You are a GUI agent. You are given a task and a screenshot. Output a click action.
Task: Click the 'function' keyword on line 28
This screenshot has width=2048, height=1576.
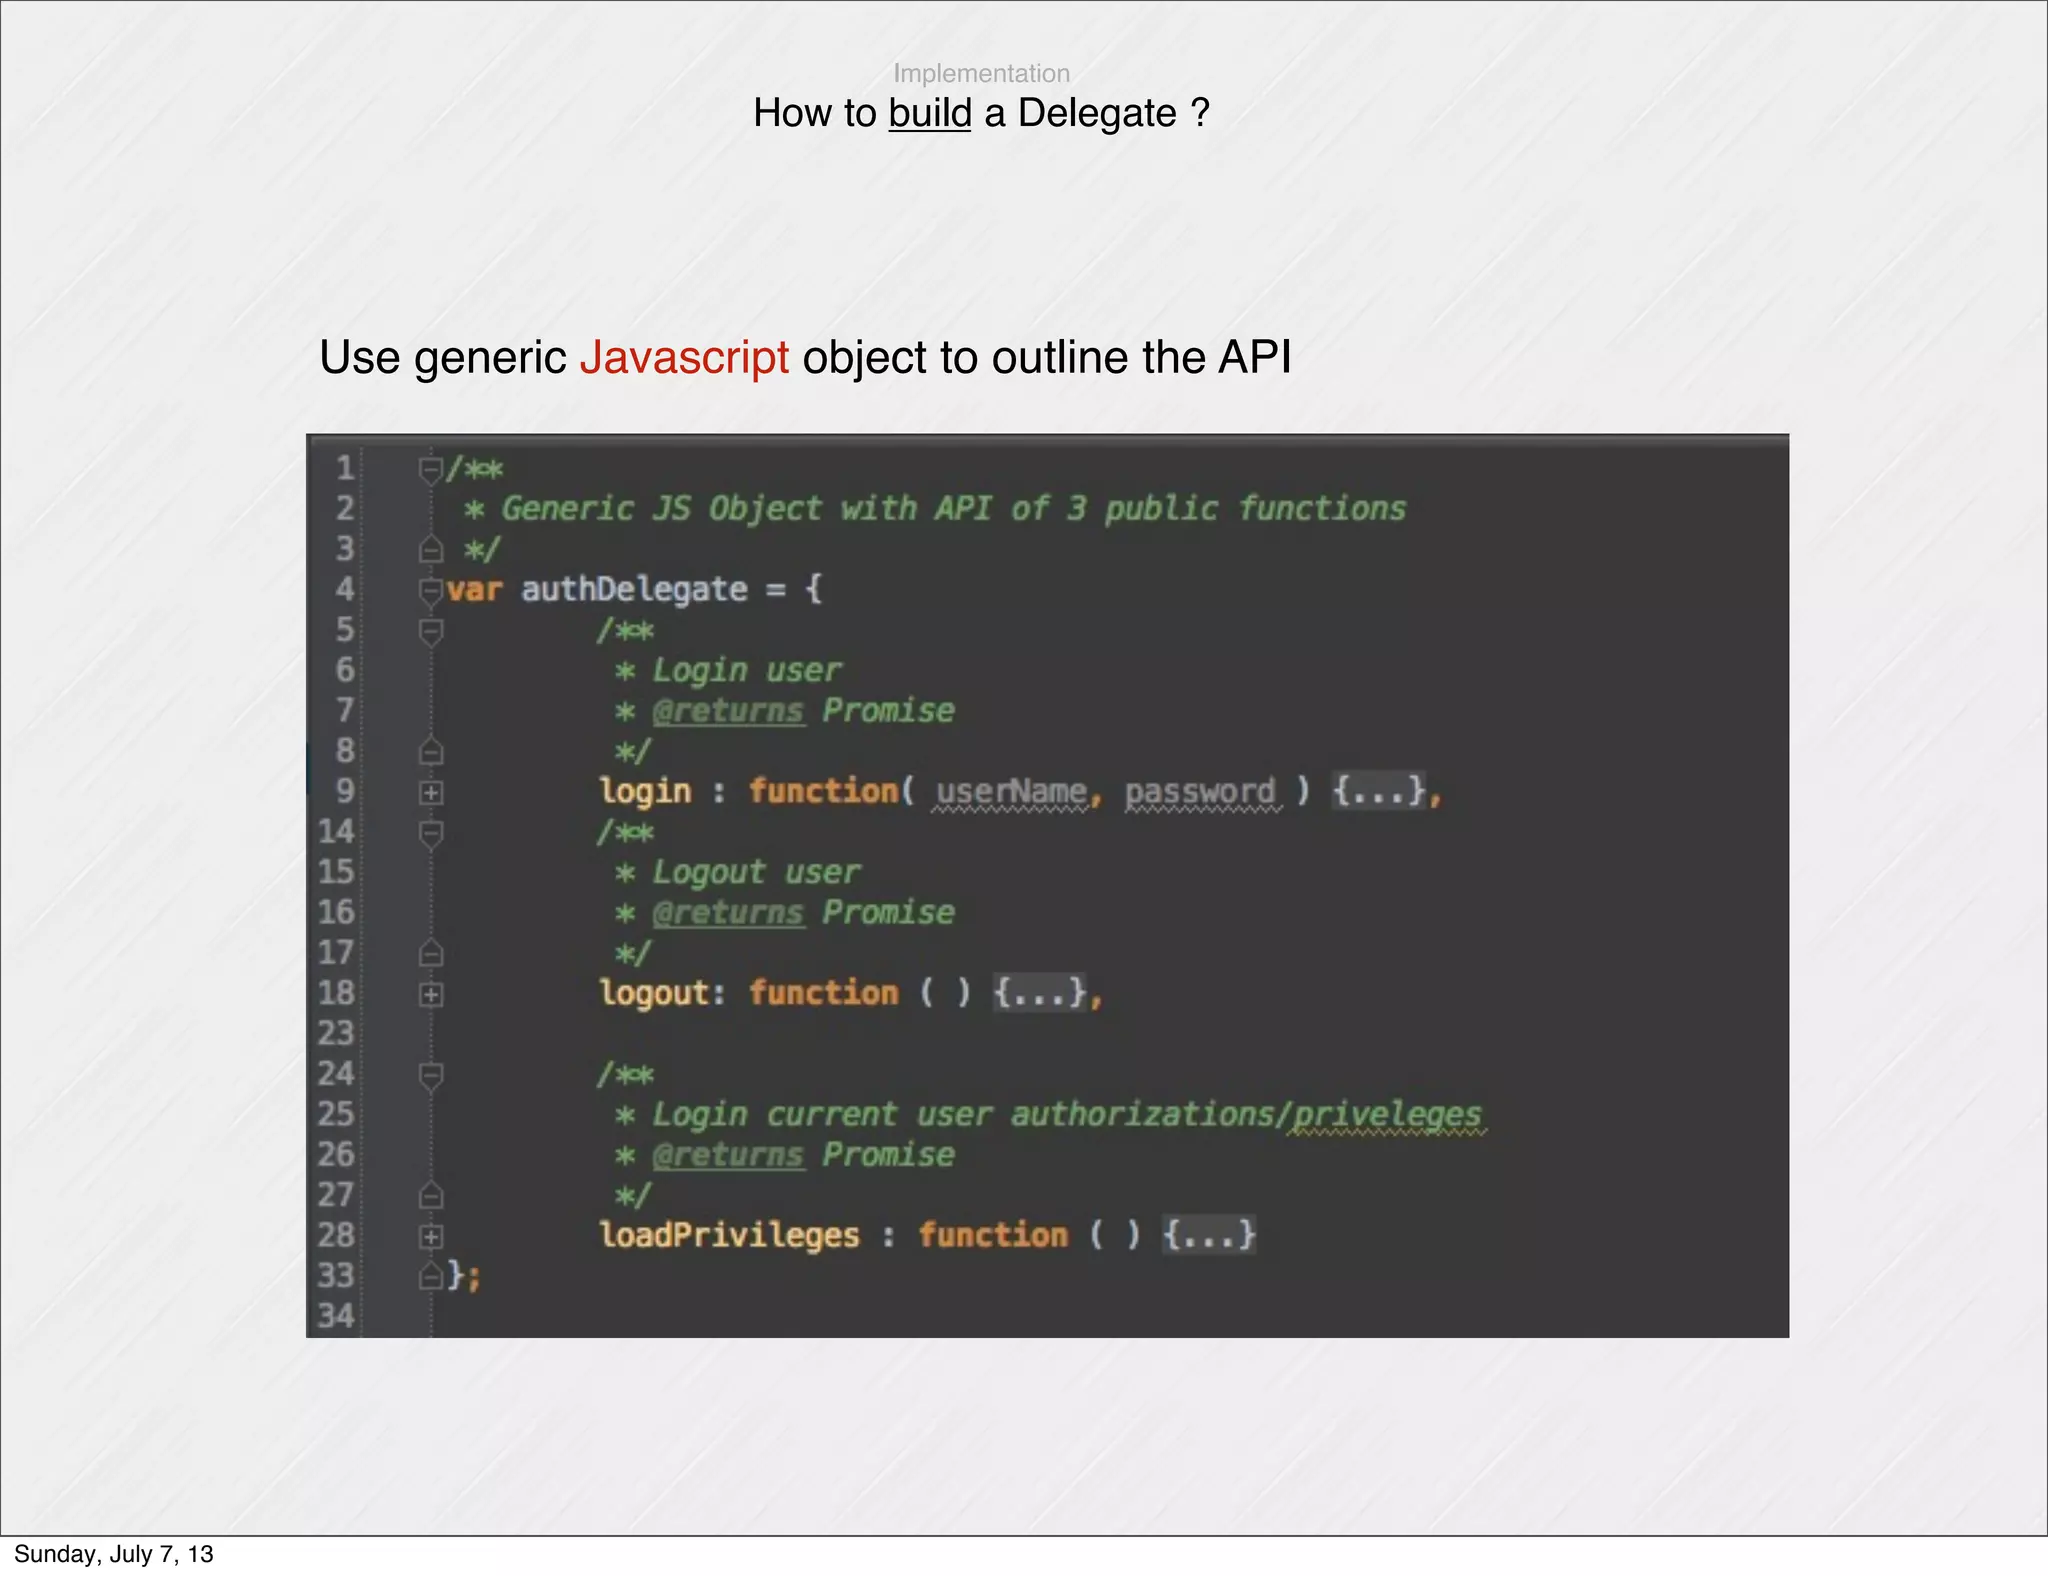(x=993, y=1235)
